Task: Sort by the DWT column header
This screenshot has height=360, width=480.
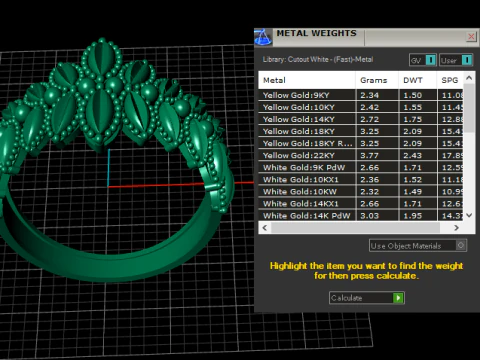Action: [417, 80]
